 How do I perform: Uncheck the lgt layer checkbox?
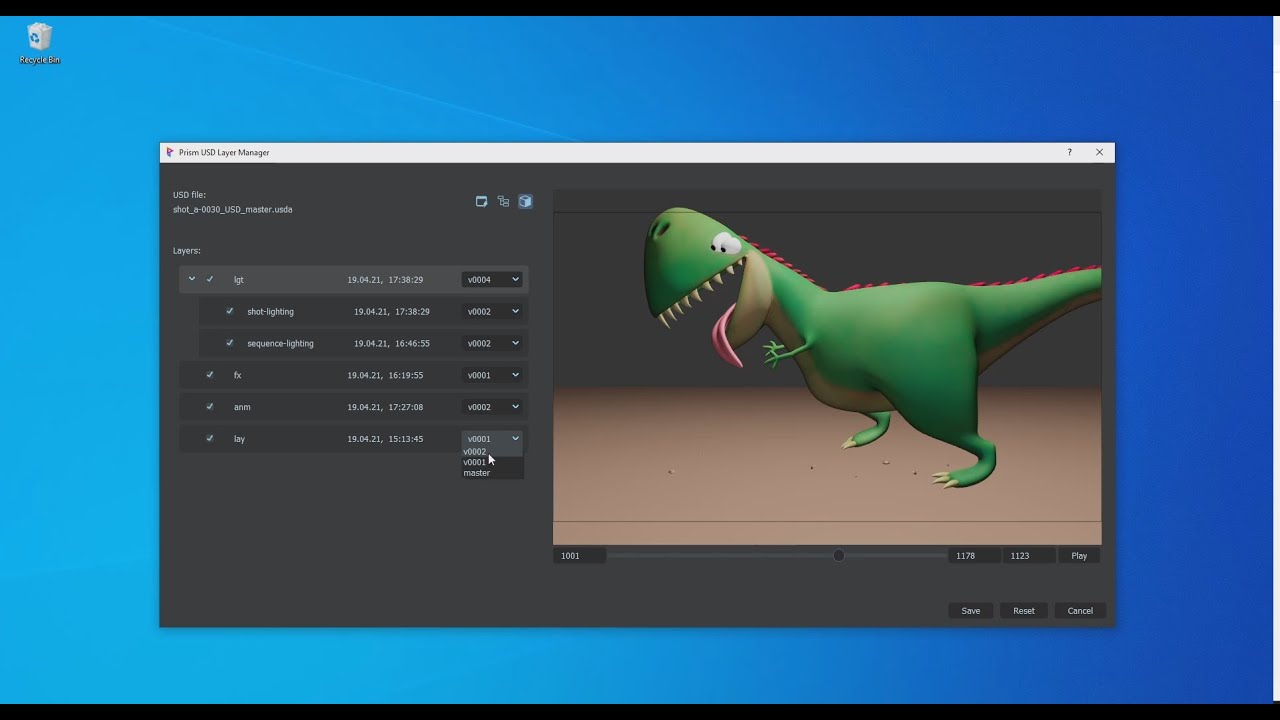(x=210, y=279)
